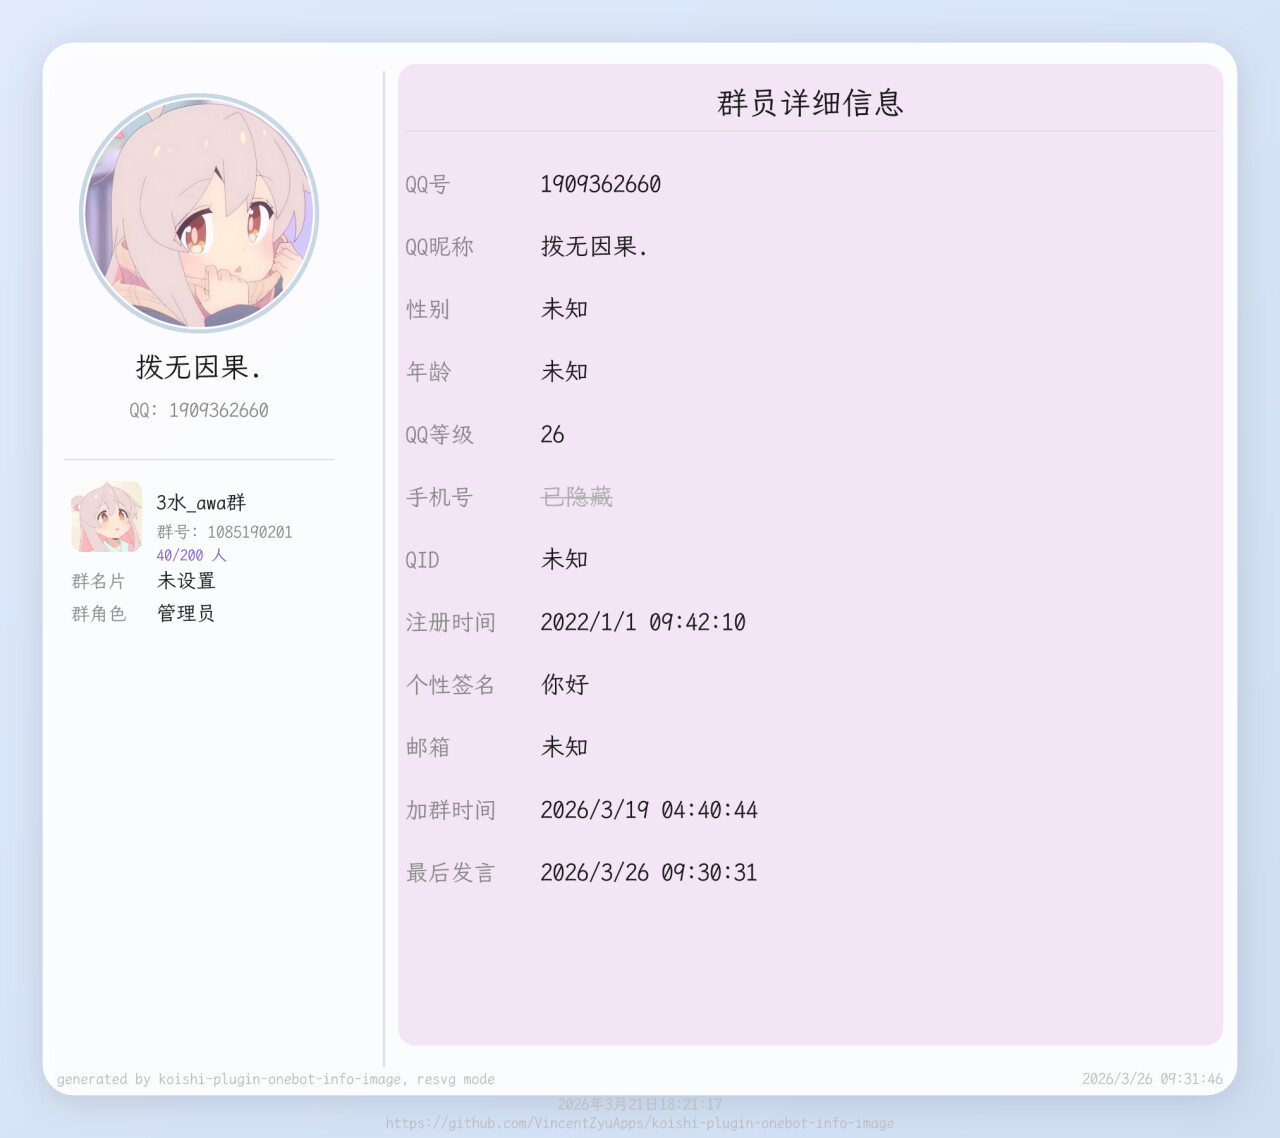Click the bottom-right 09:31:46 timestamp
The height and width of the screenshot is (1138, 1280).
tap(1152, 1079)
